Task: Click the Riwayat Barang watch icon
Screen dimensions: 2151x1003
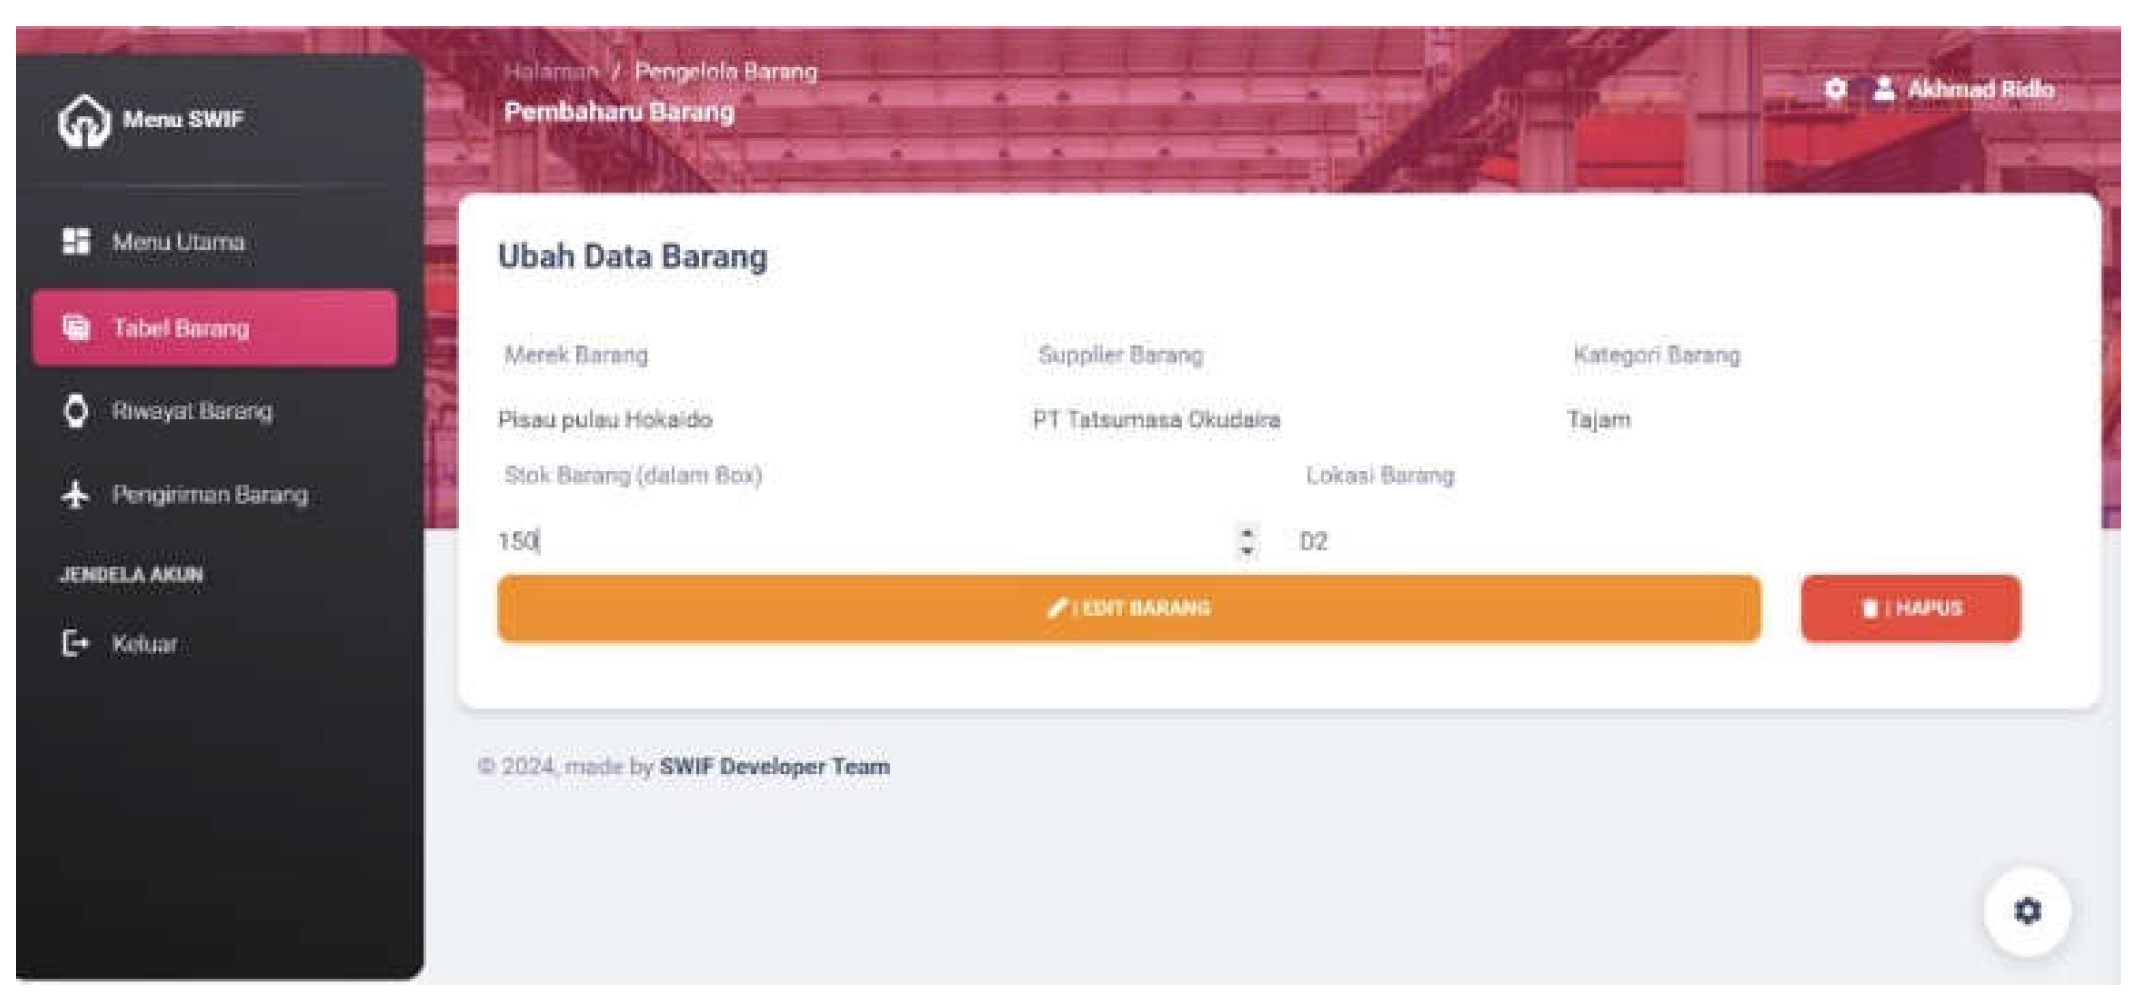Action: pos(76,411)
